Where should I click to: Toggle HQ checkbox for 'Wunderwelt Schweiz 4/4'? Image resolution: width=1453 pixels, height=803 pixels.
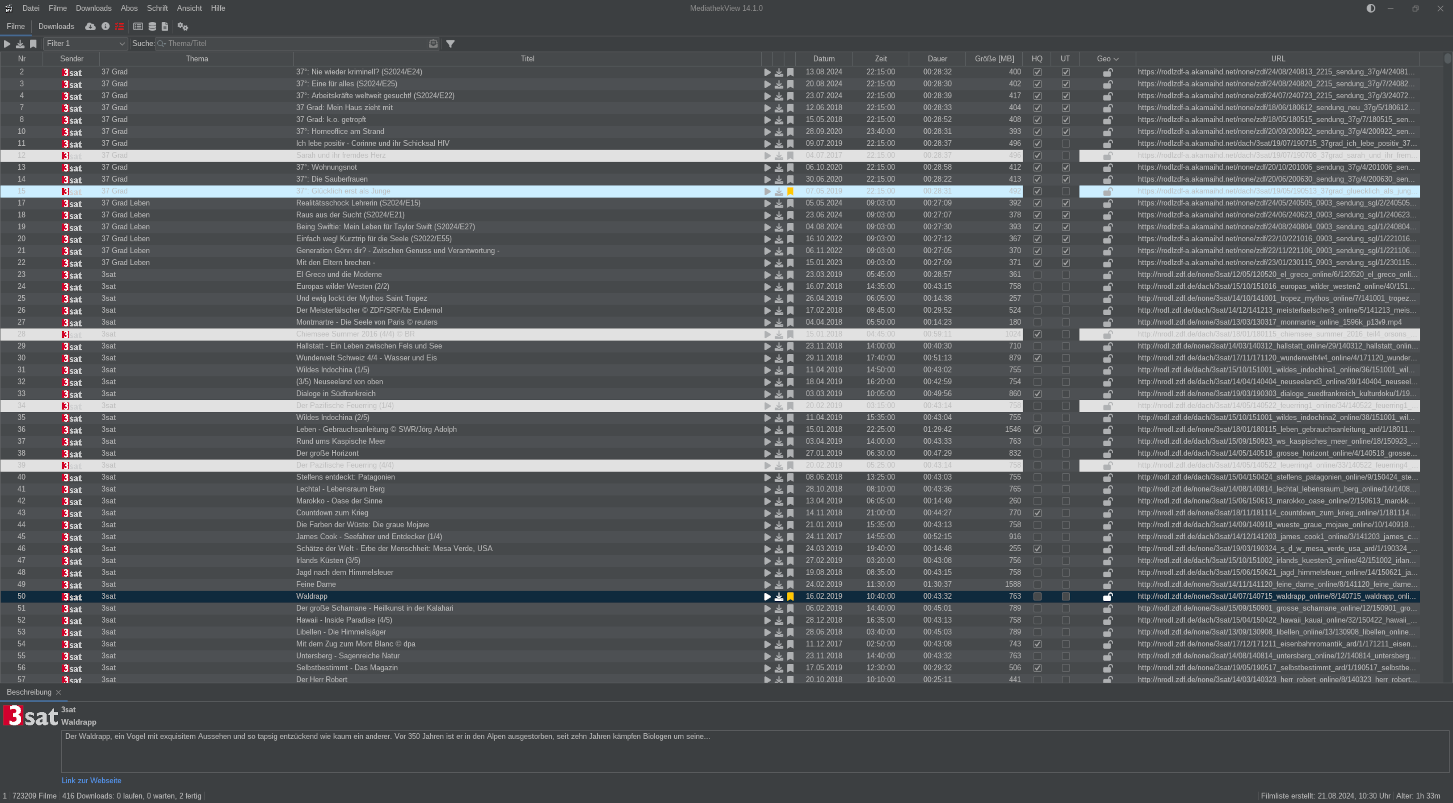(x=1037, y=358)
